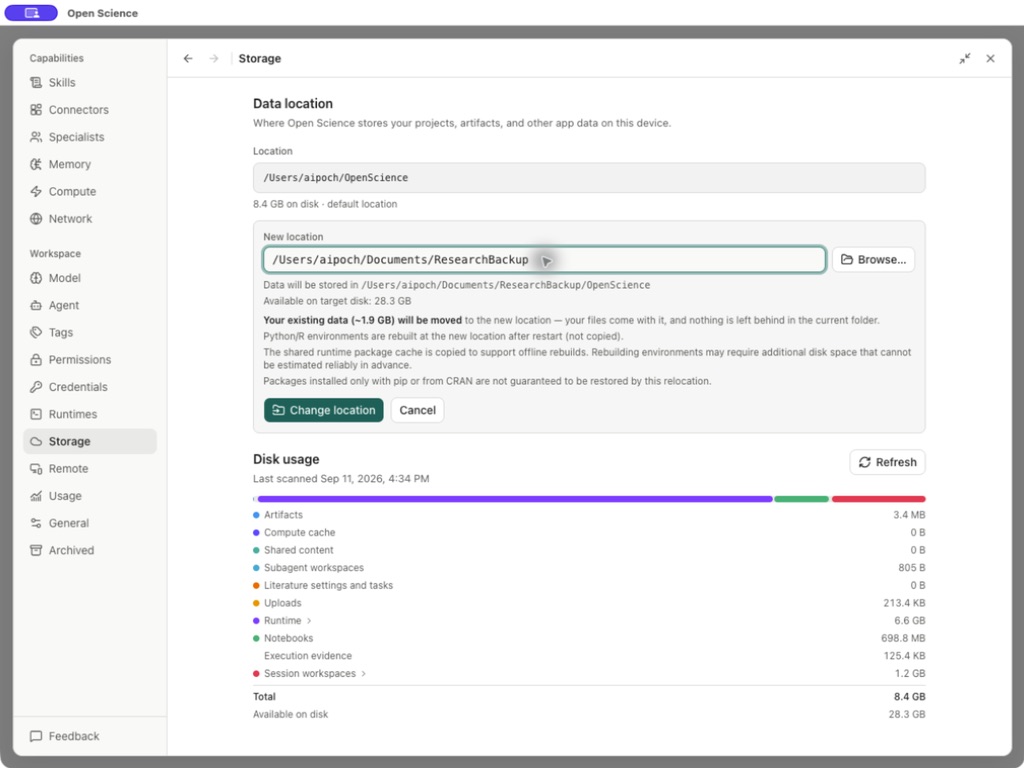Confirm with the Change location button

[x=324, y=410]
